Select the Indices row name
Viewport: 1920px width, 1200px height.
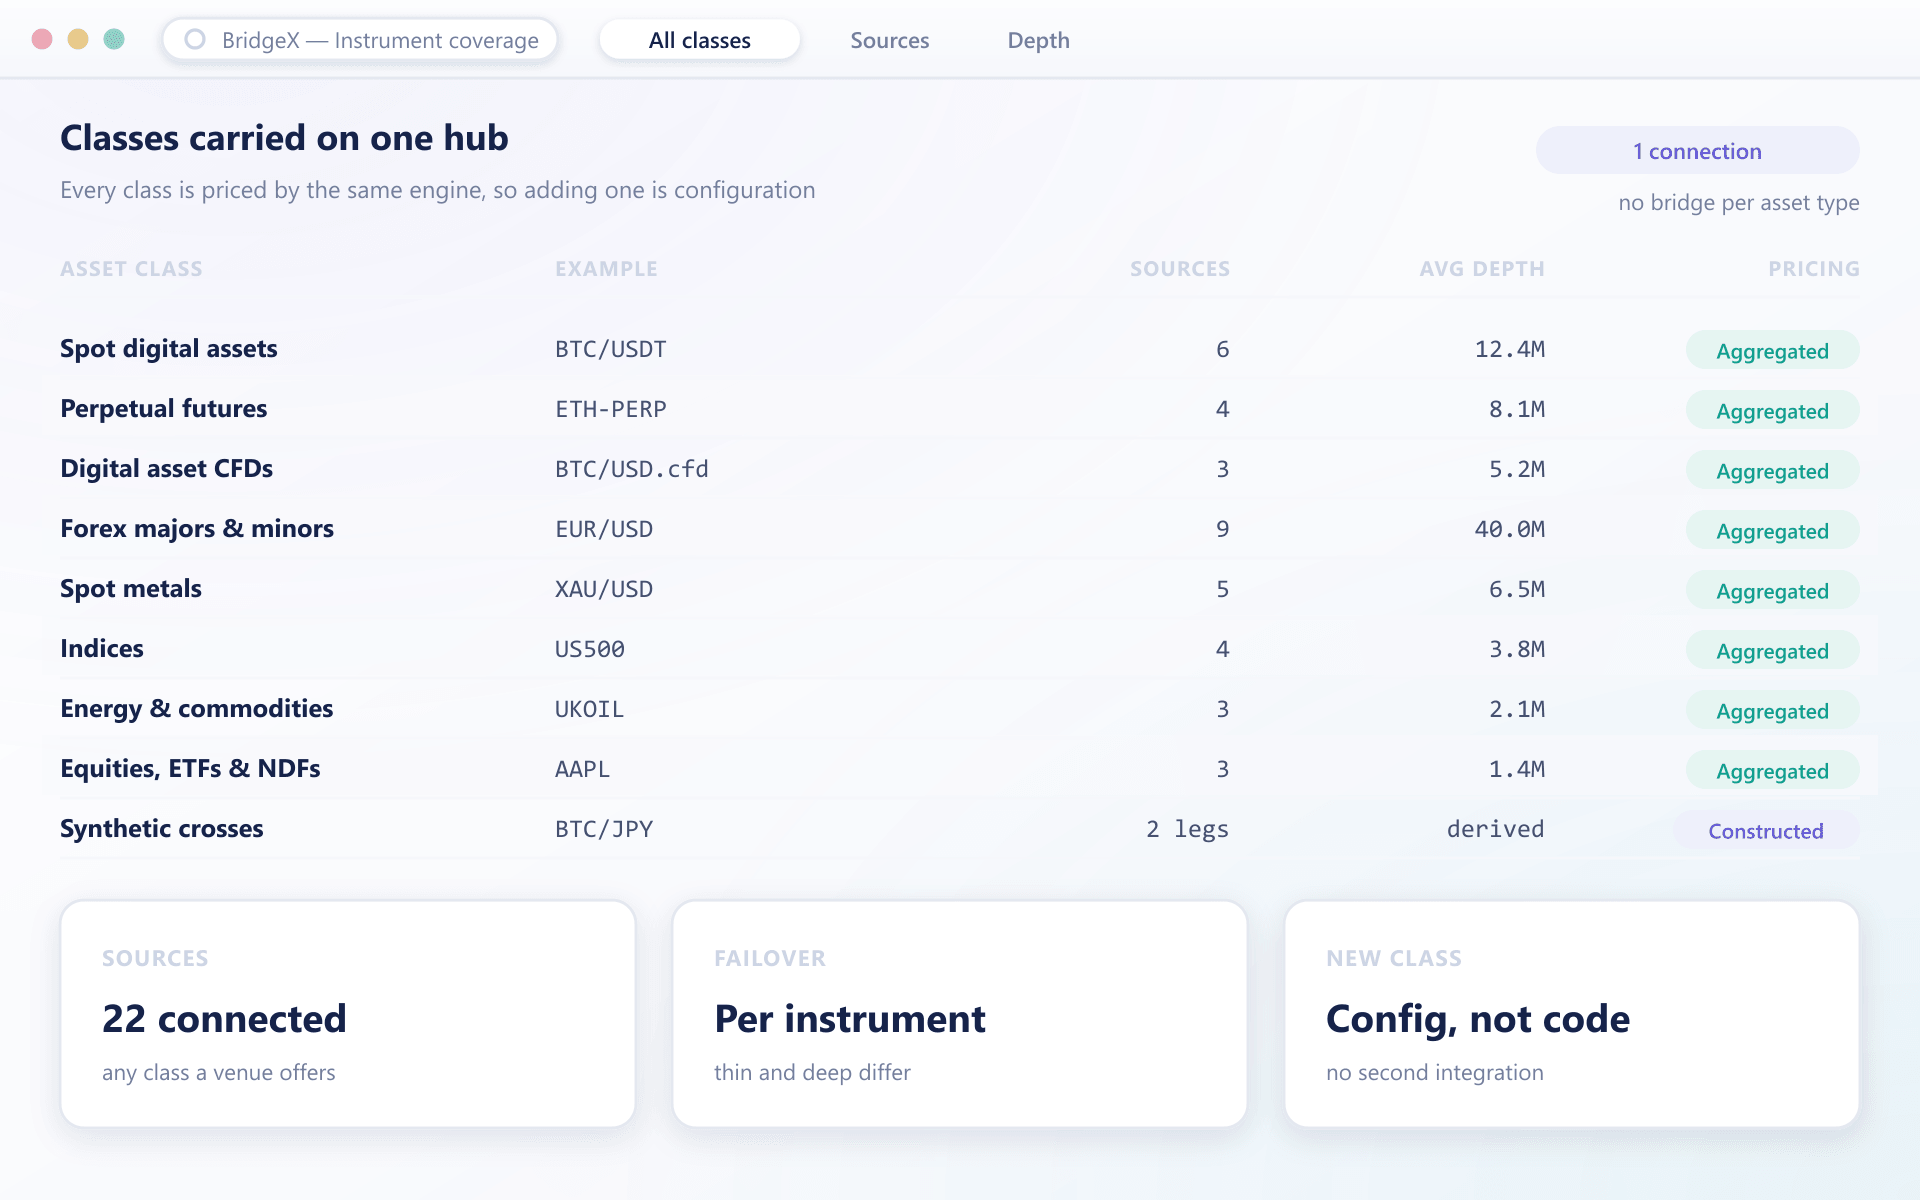(x=102, y=649)
